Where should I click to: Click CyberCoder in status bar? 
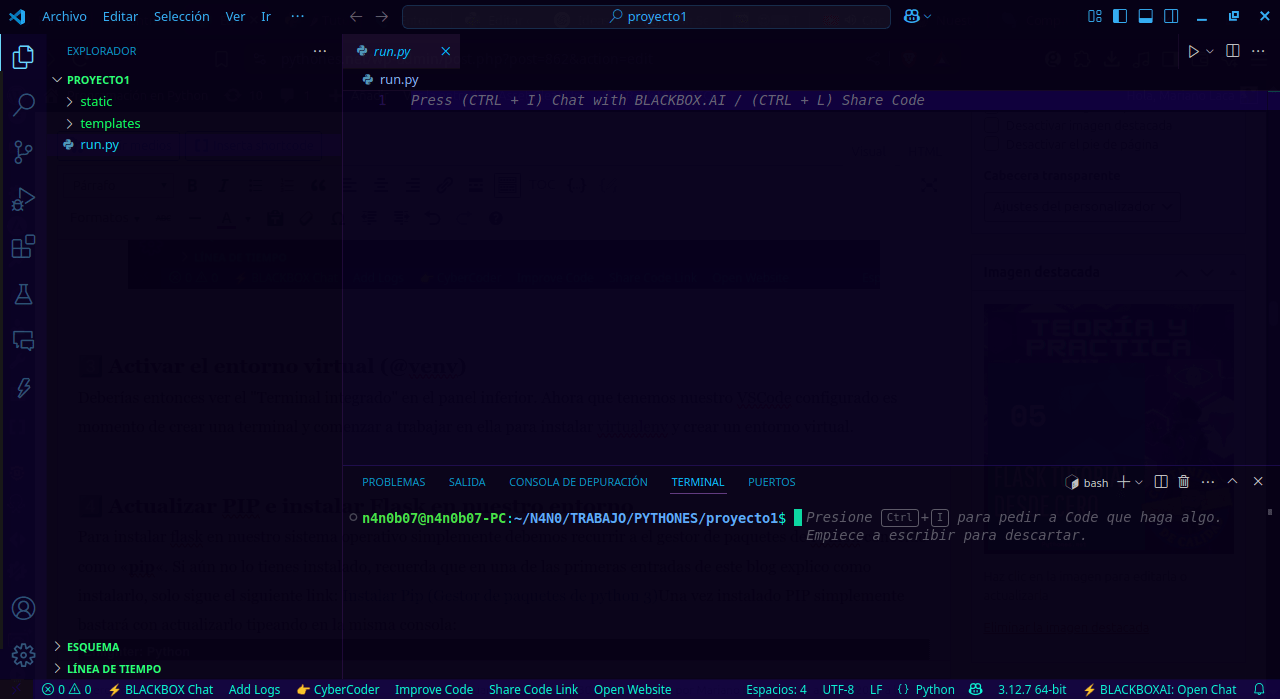[338, 690]
